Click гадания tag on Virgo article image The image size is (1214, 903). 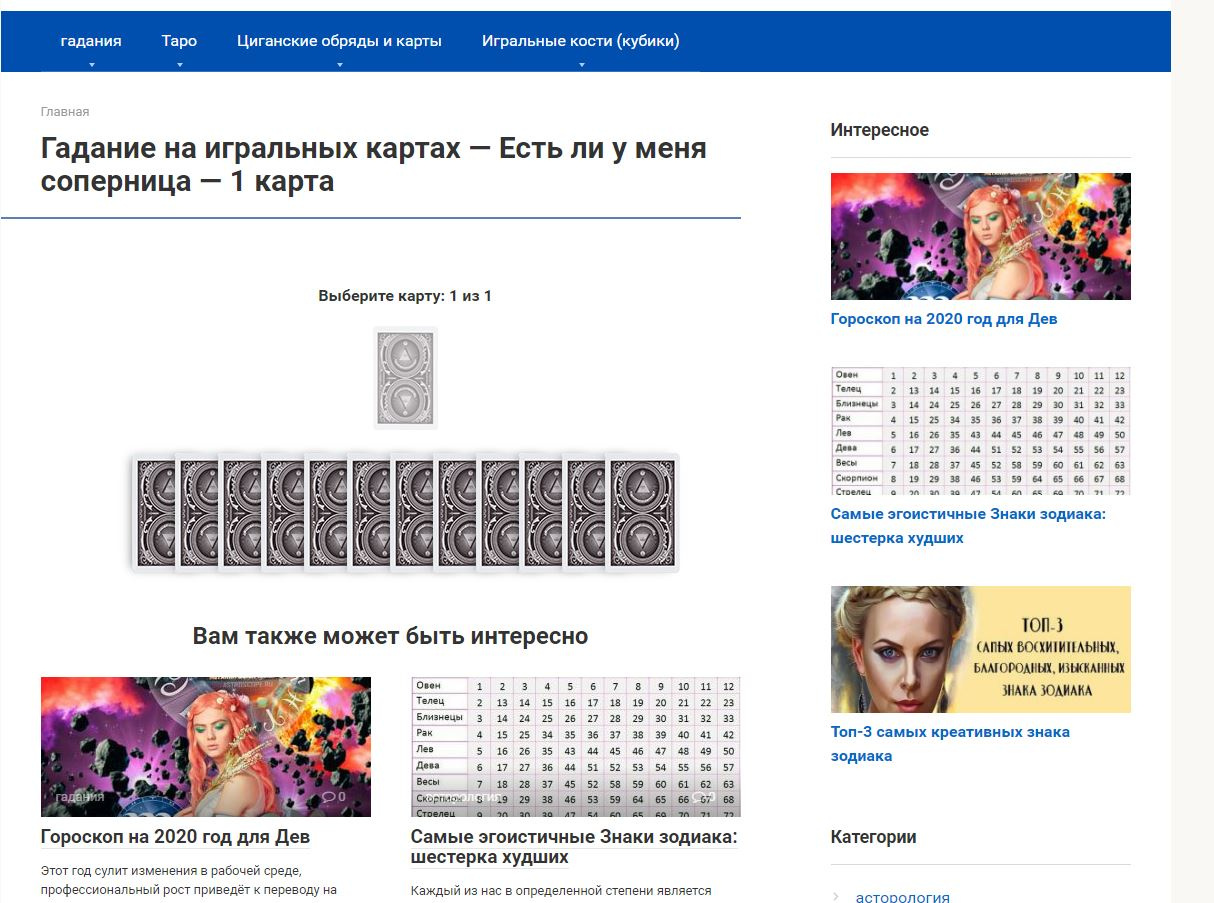point(80,797)
